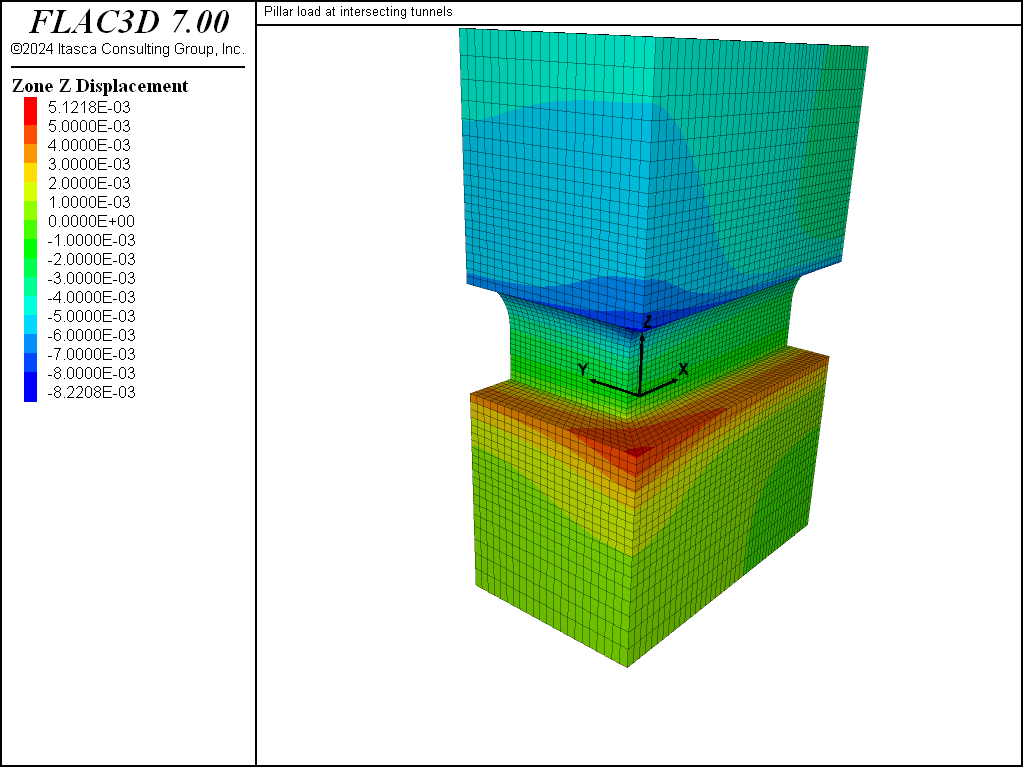Click the X axis label on the triad
This screenshot has height=768, width=1024.
click(683, 369)
